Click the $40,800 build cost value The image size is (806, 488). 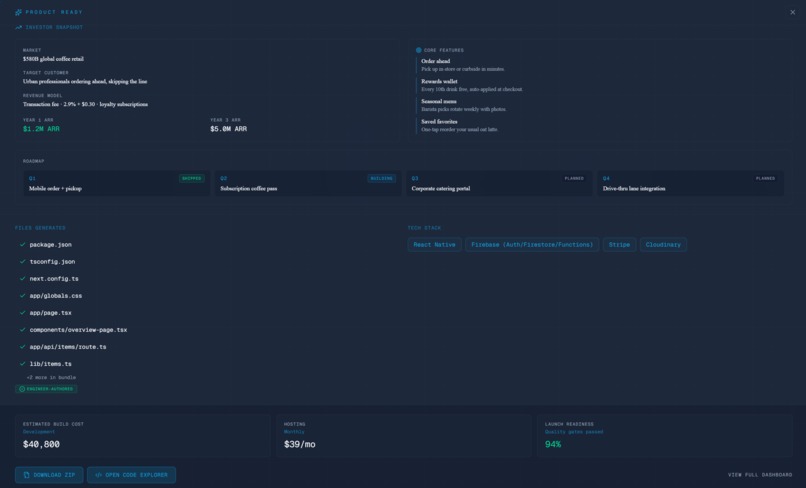[41, 444]
